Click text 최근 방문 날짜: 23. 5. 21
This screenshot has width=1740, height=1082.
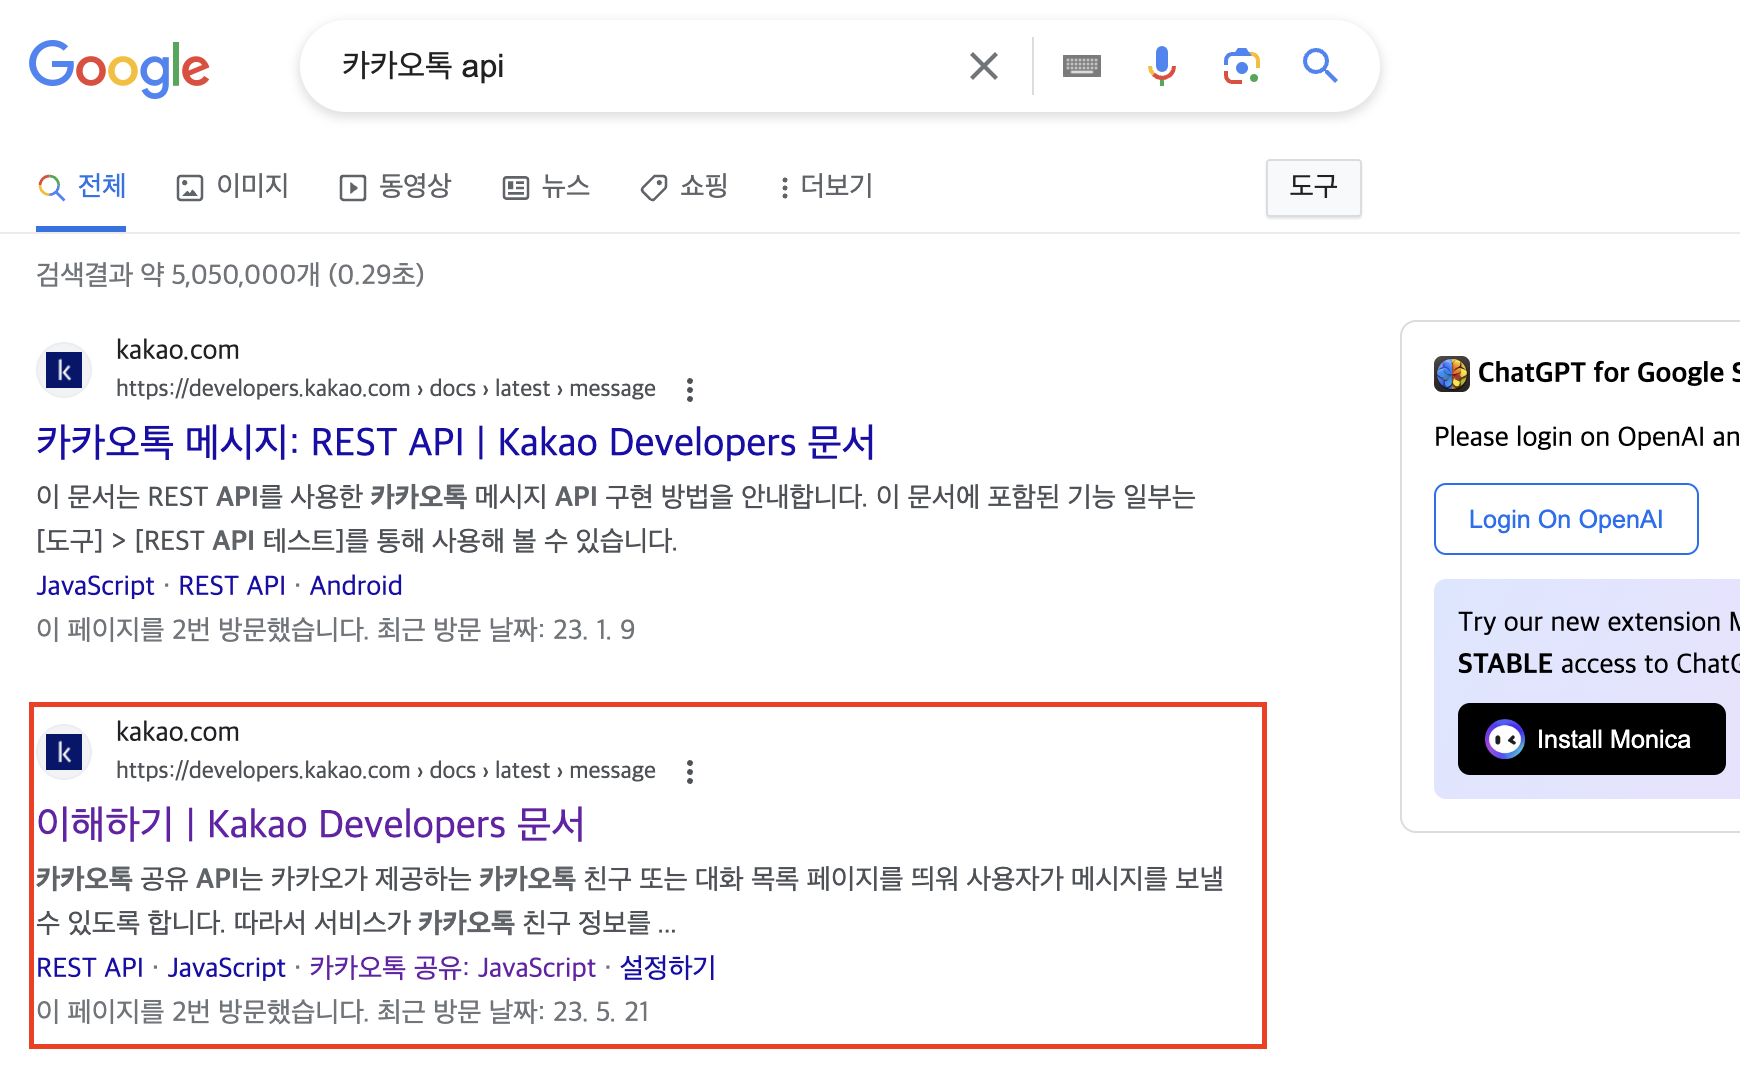[512, 1012]
